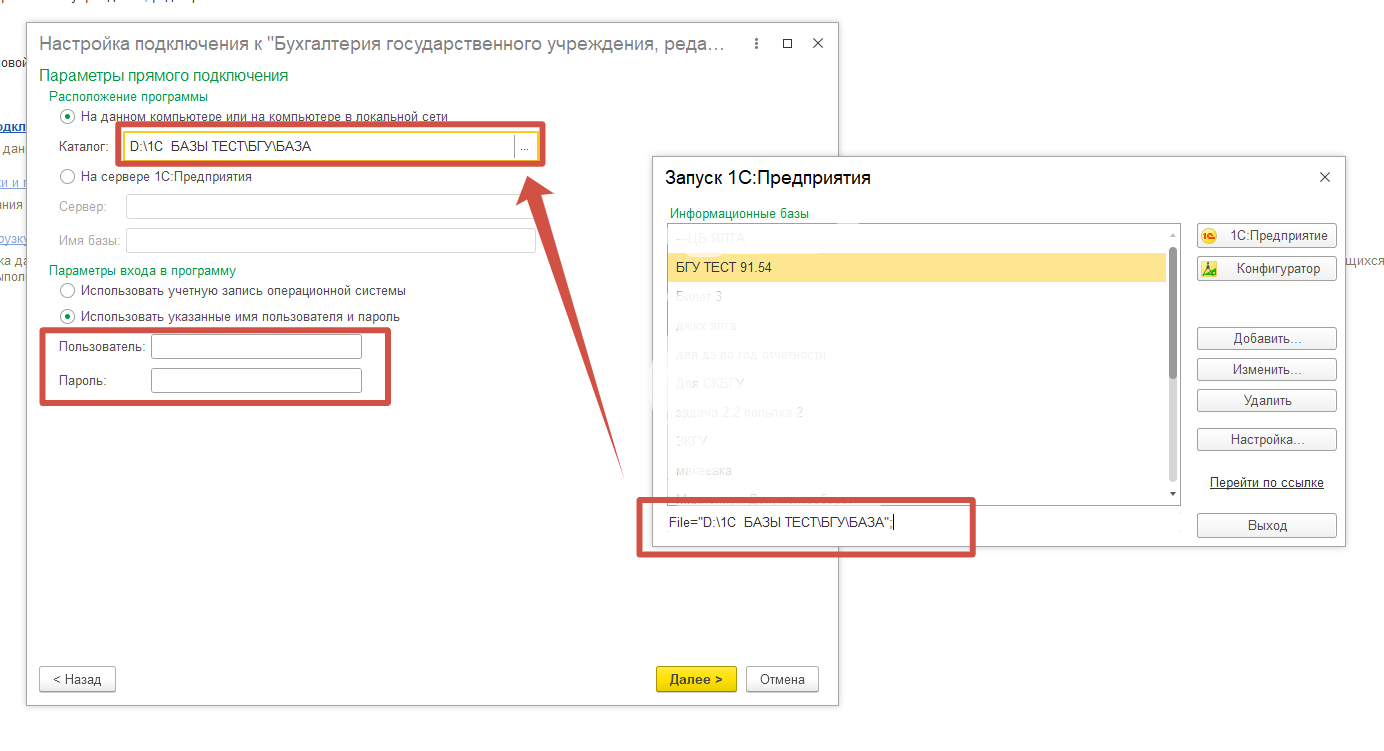Focus the Пароль input field
Viewport: 1384px width, 751px height.
[256, 381]
